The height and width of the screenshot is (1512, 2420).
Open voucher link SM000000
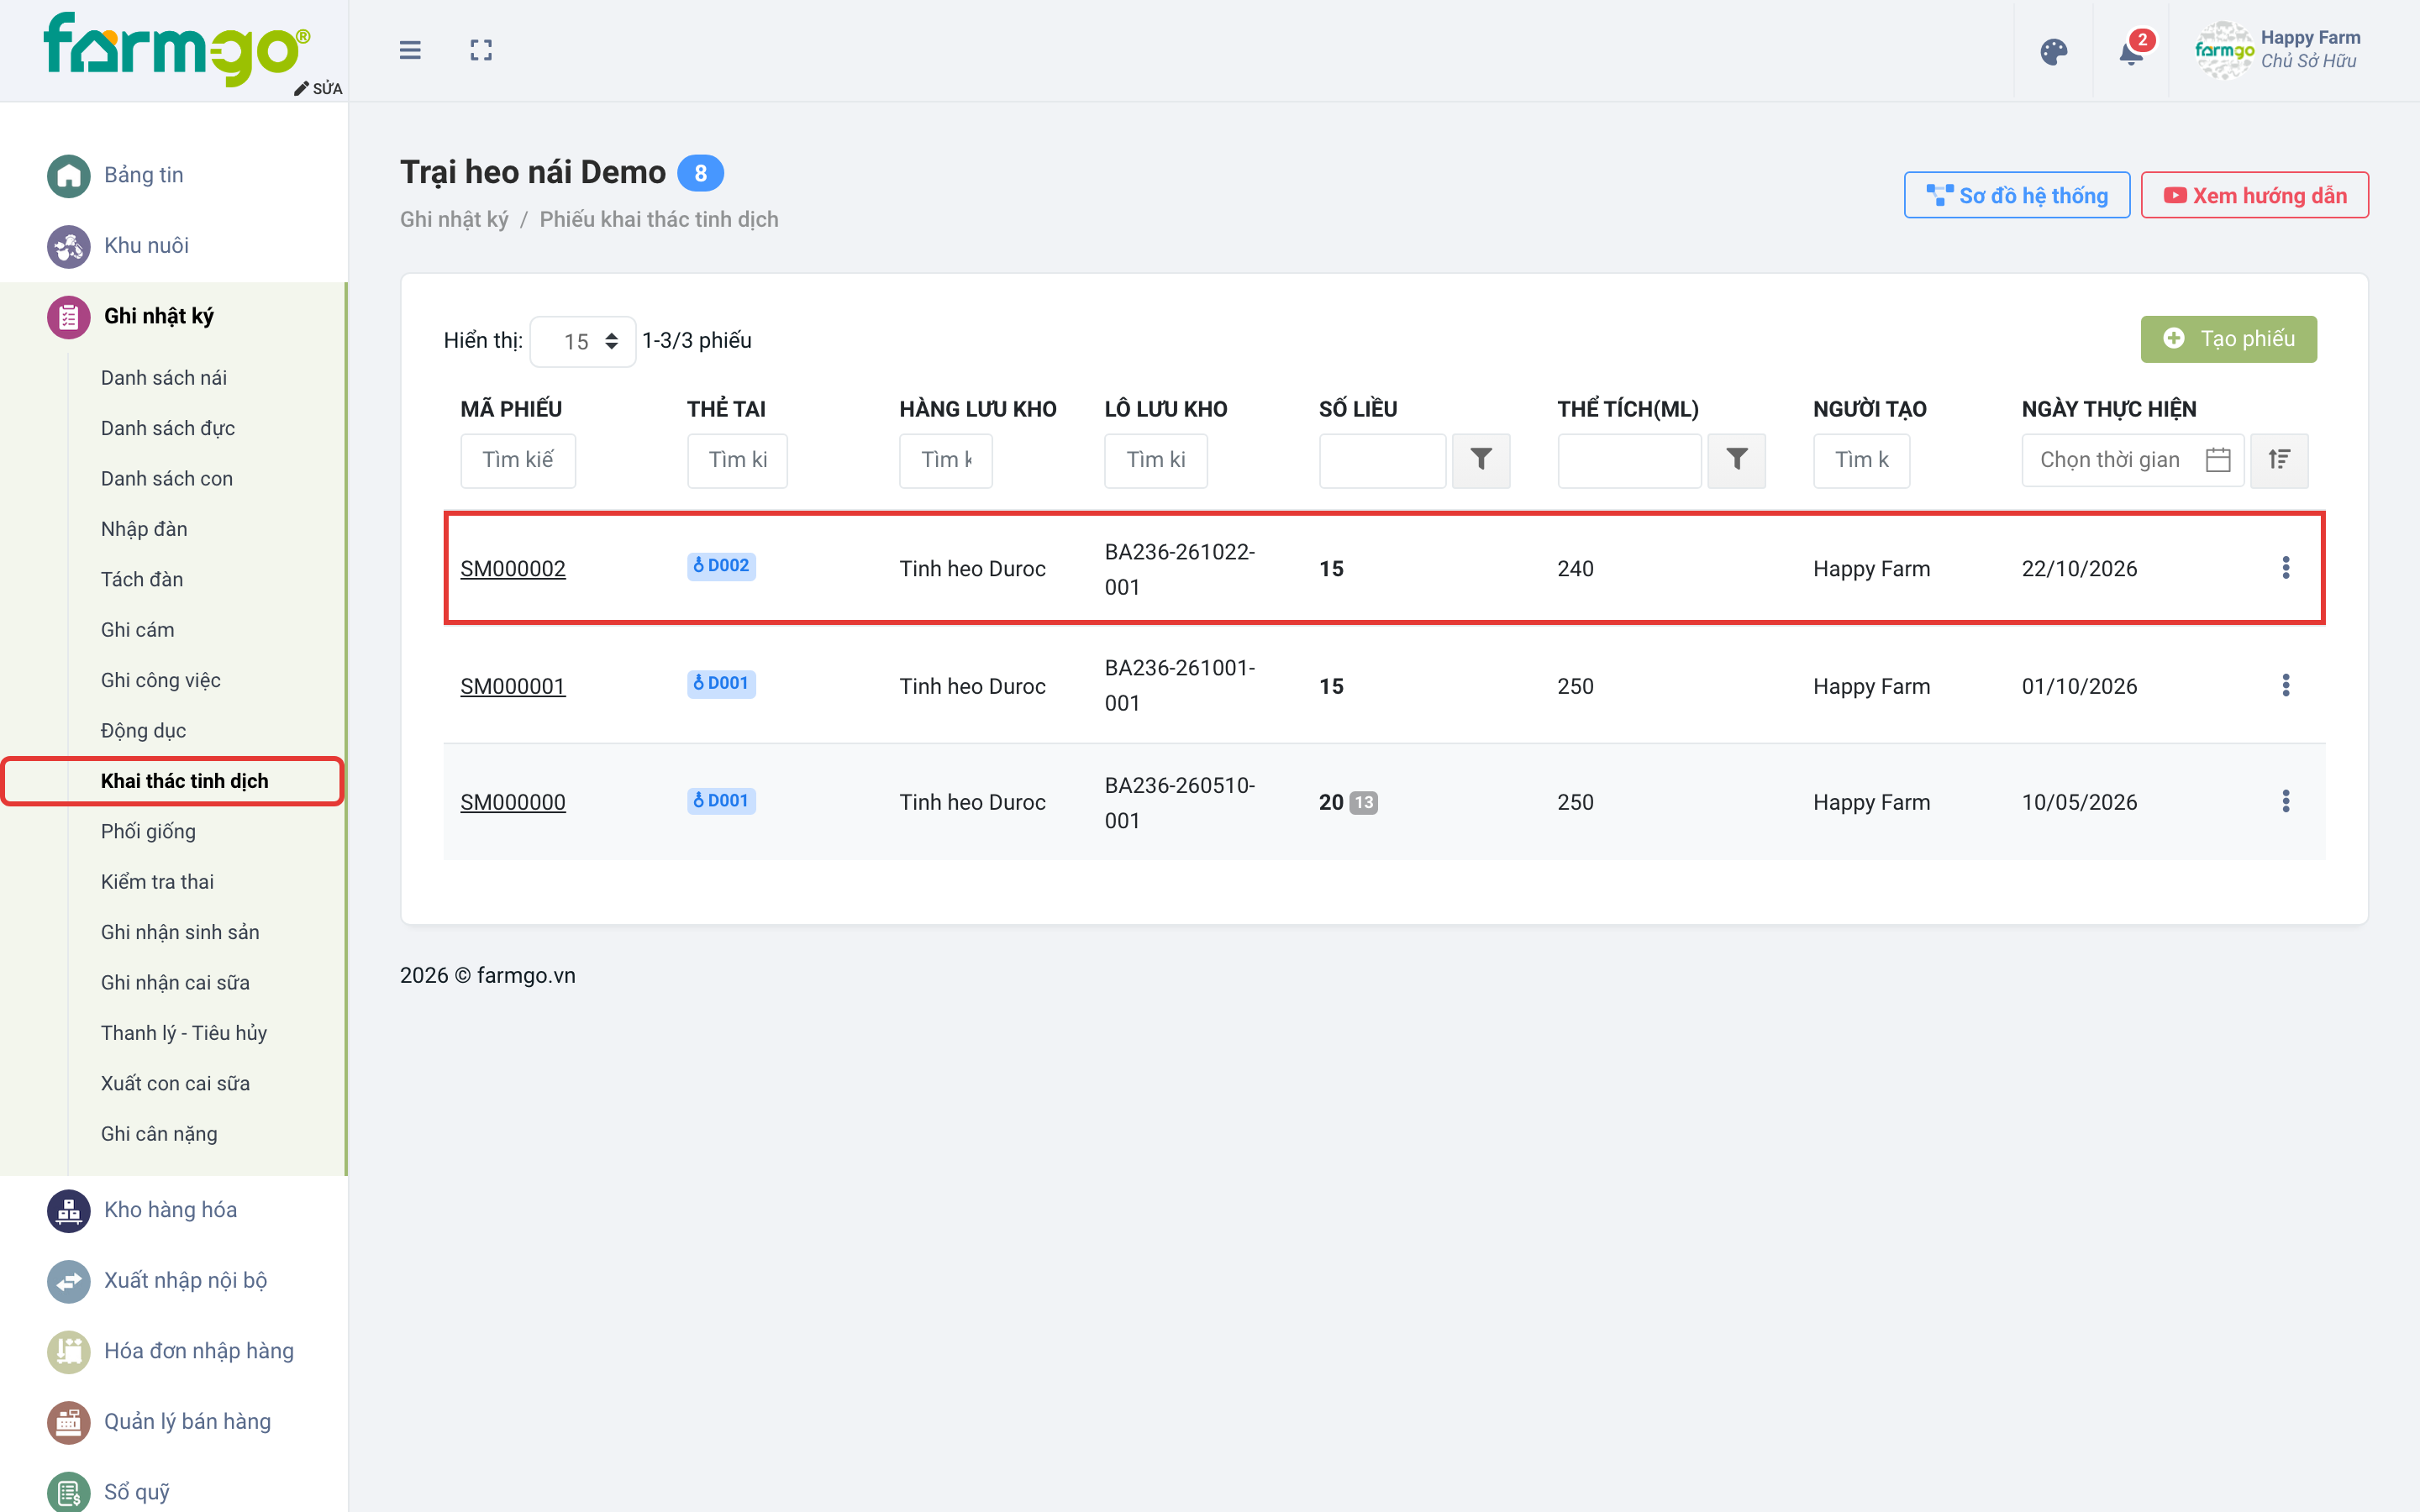point(513,802)
